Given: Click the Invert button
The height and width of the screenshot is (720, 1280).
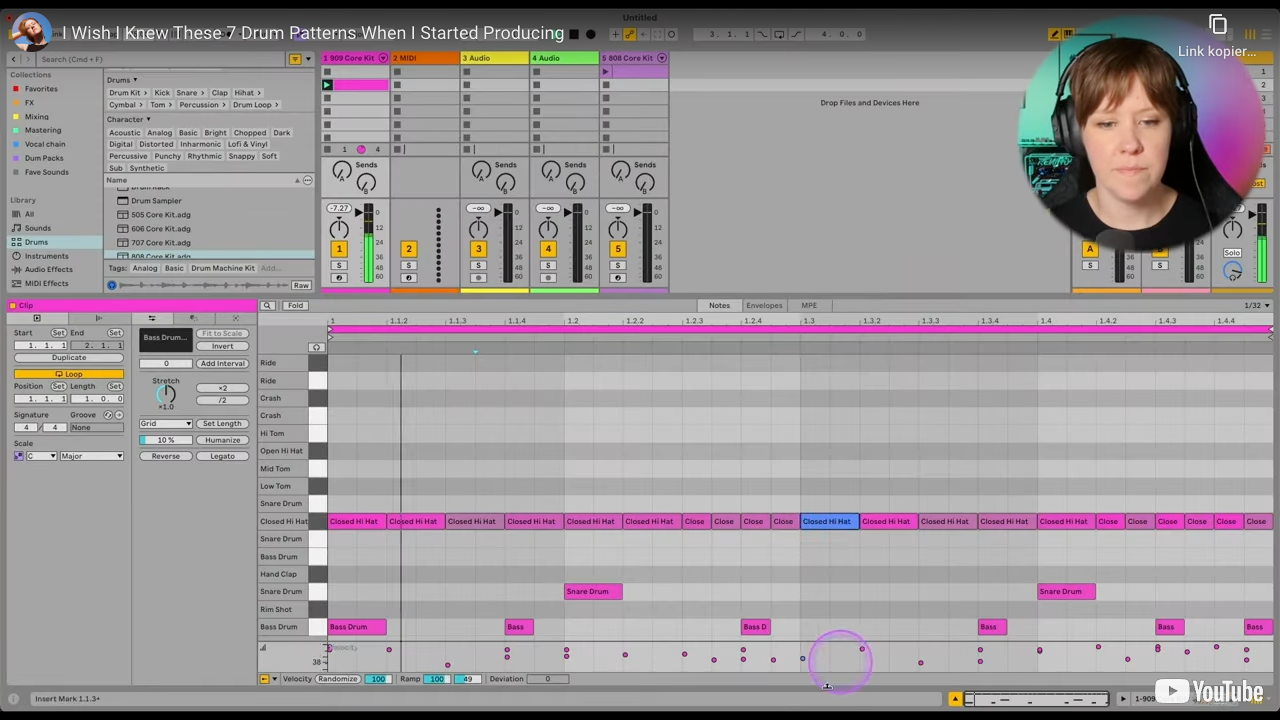Looking at the screenshot, I should click(222, 346).
